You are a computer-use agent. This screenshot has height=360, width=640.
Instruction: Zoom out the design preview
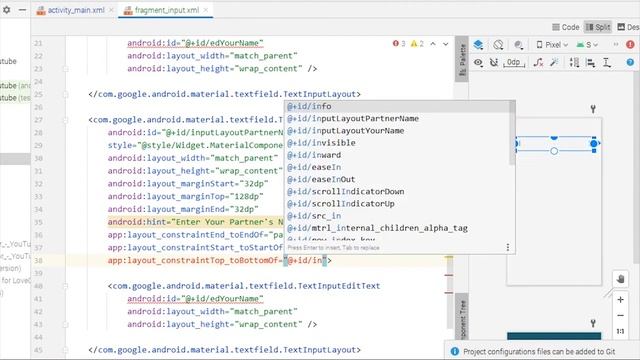[620, 316]
